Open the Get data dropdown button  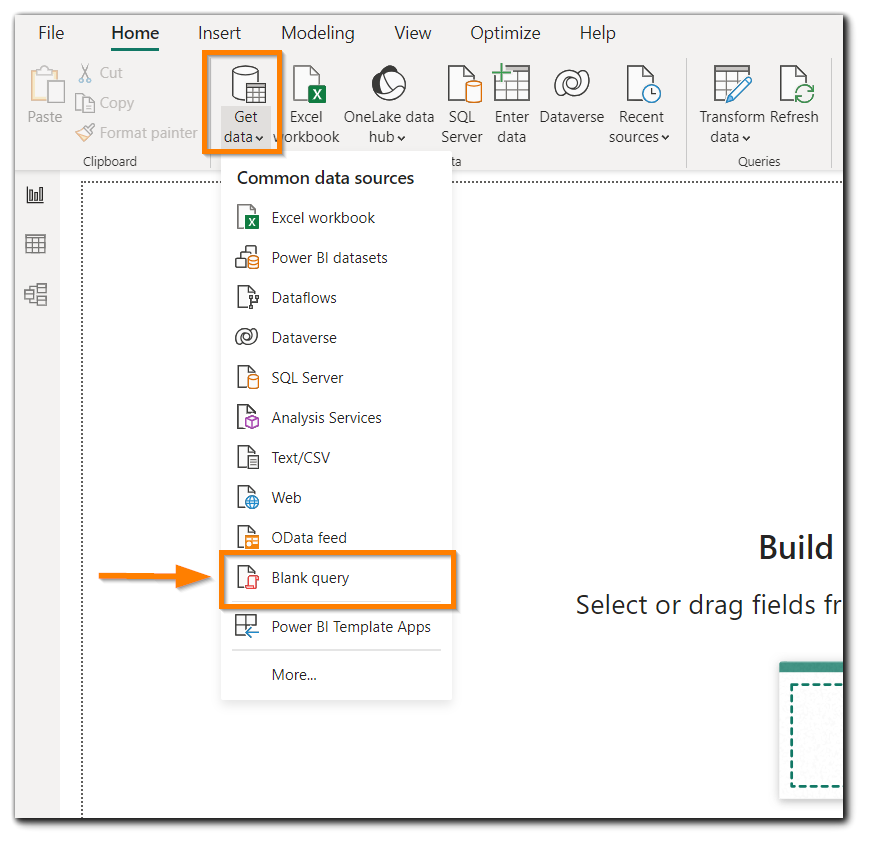tap(245, 104)
